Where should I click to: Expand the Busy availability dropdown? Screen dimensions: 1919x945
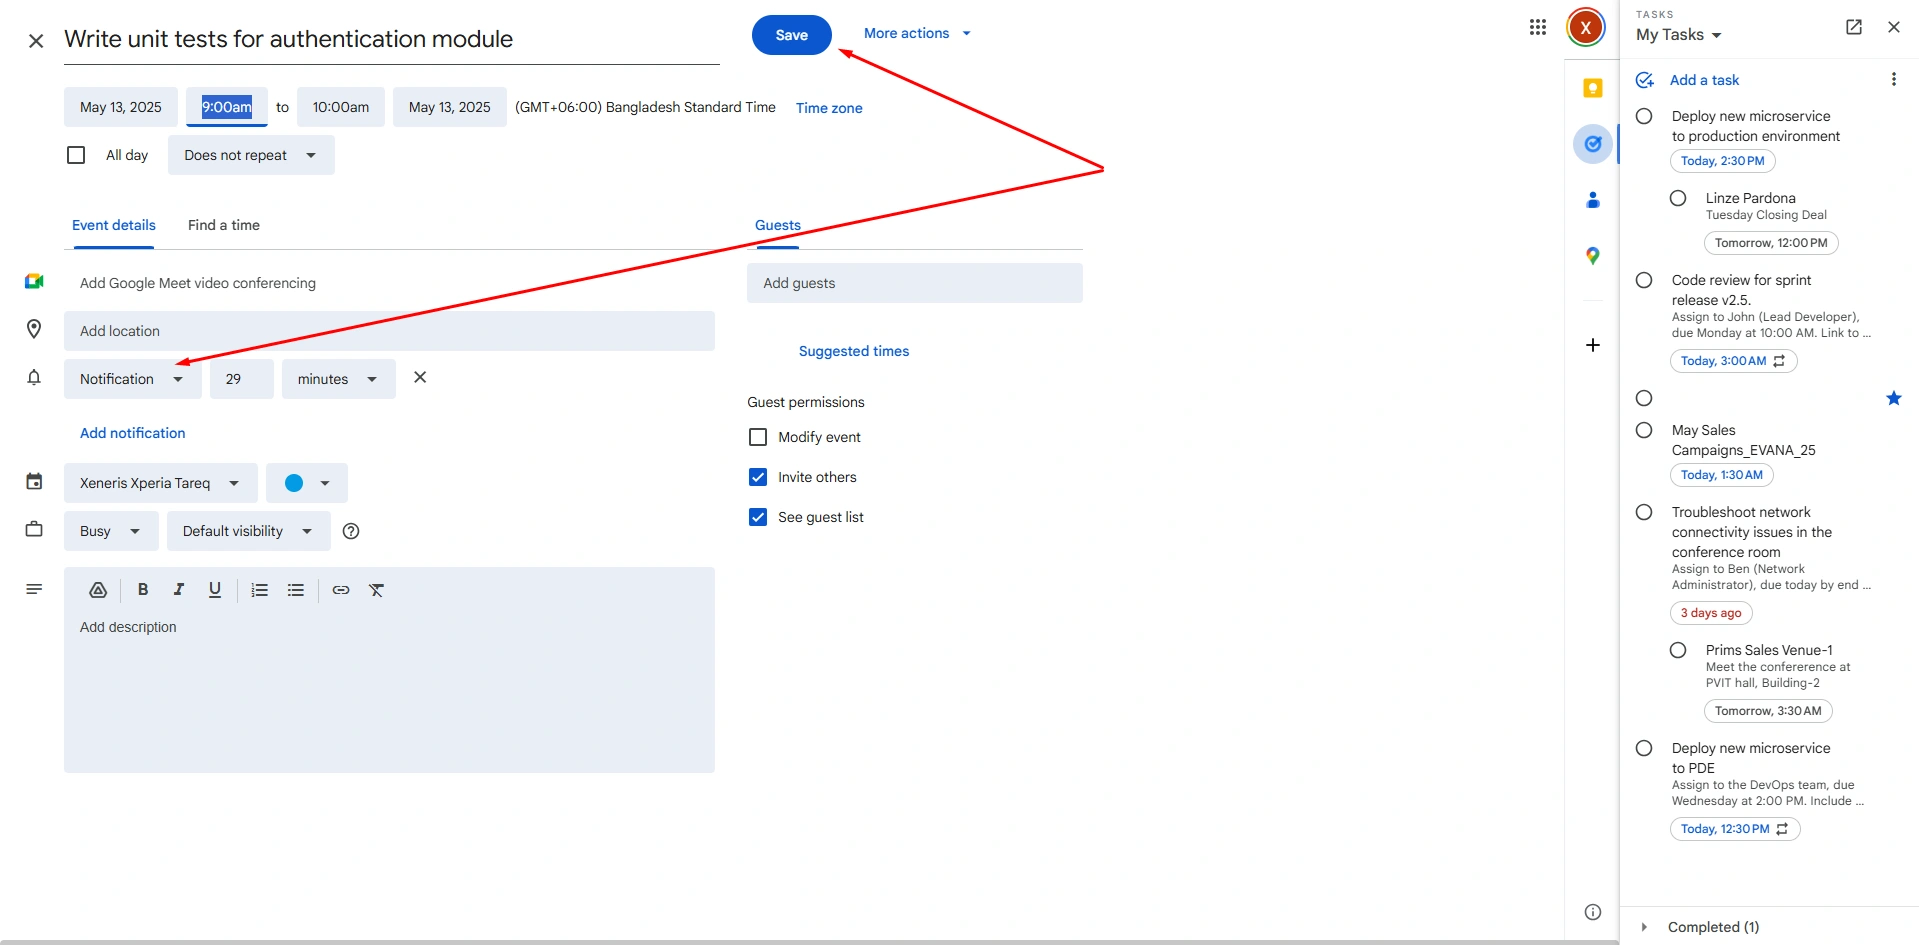(x=110, y=531)
